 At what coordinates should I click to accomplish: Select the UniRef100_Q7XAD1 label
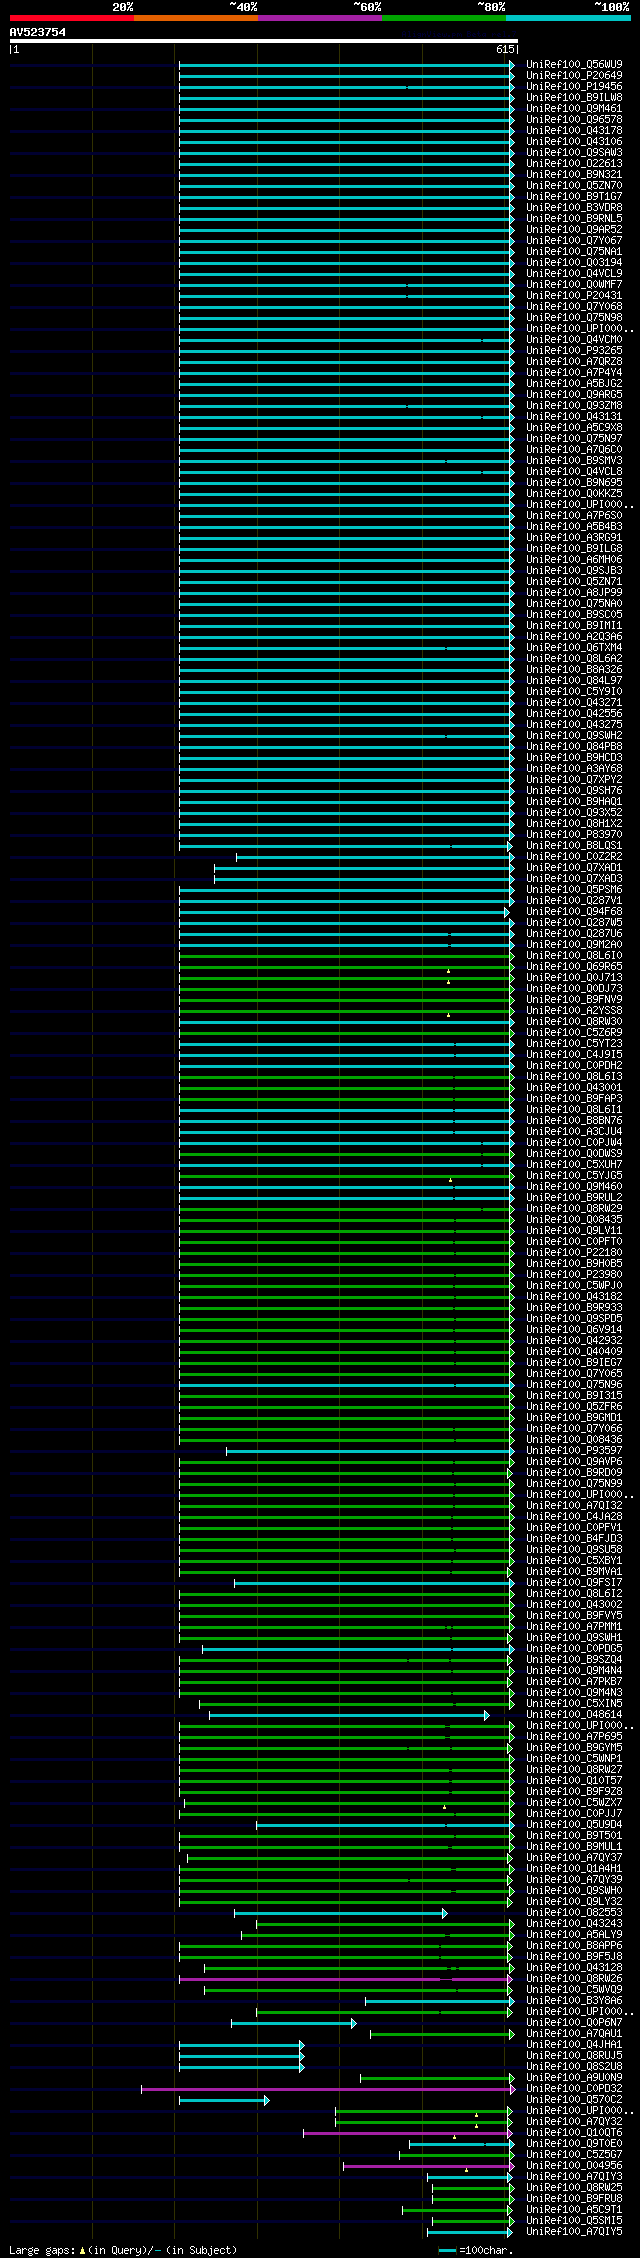574,867
